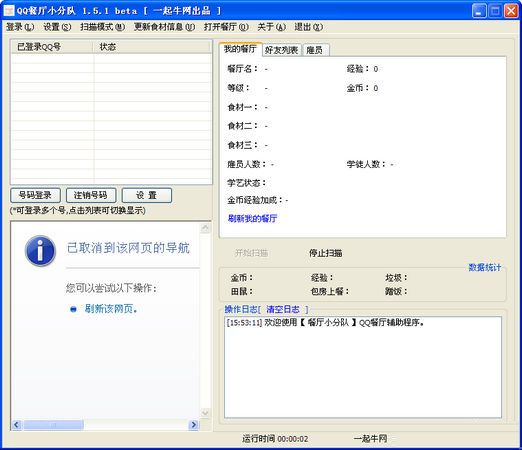Close the QQ餐厅小分队 window
The image size is (522, 450).
point(511,11)
